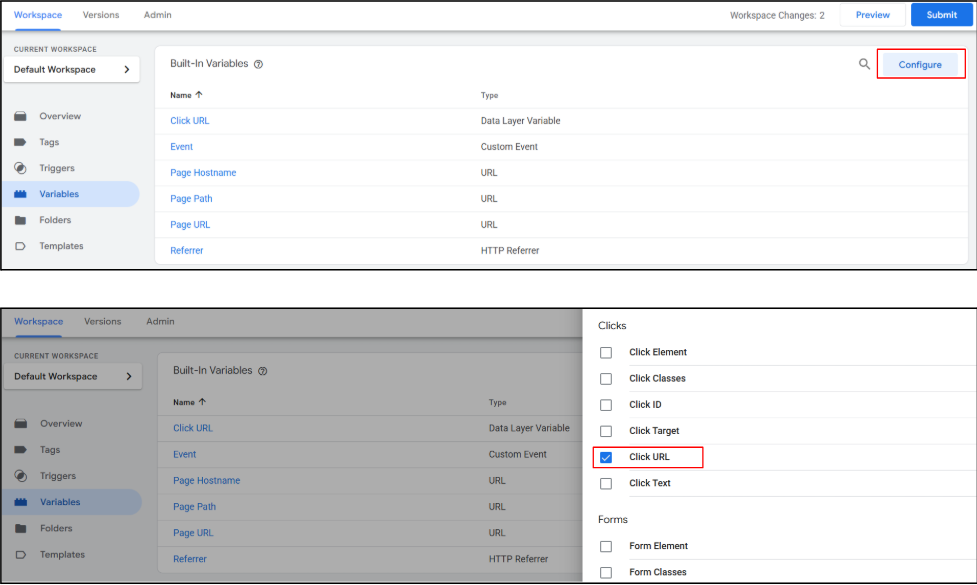This screenshot has height=585, width=977.
Task: Click the Folders icon in the upper sidebar
Action: (x=20, y=220)
